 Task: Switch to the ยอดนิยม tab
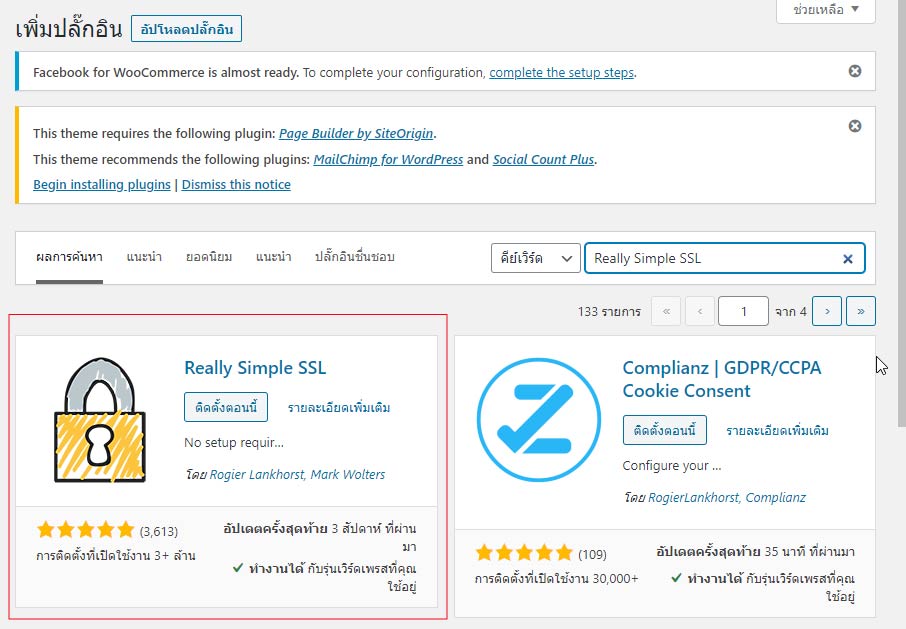209,257
